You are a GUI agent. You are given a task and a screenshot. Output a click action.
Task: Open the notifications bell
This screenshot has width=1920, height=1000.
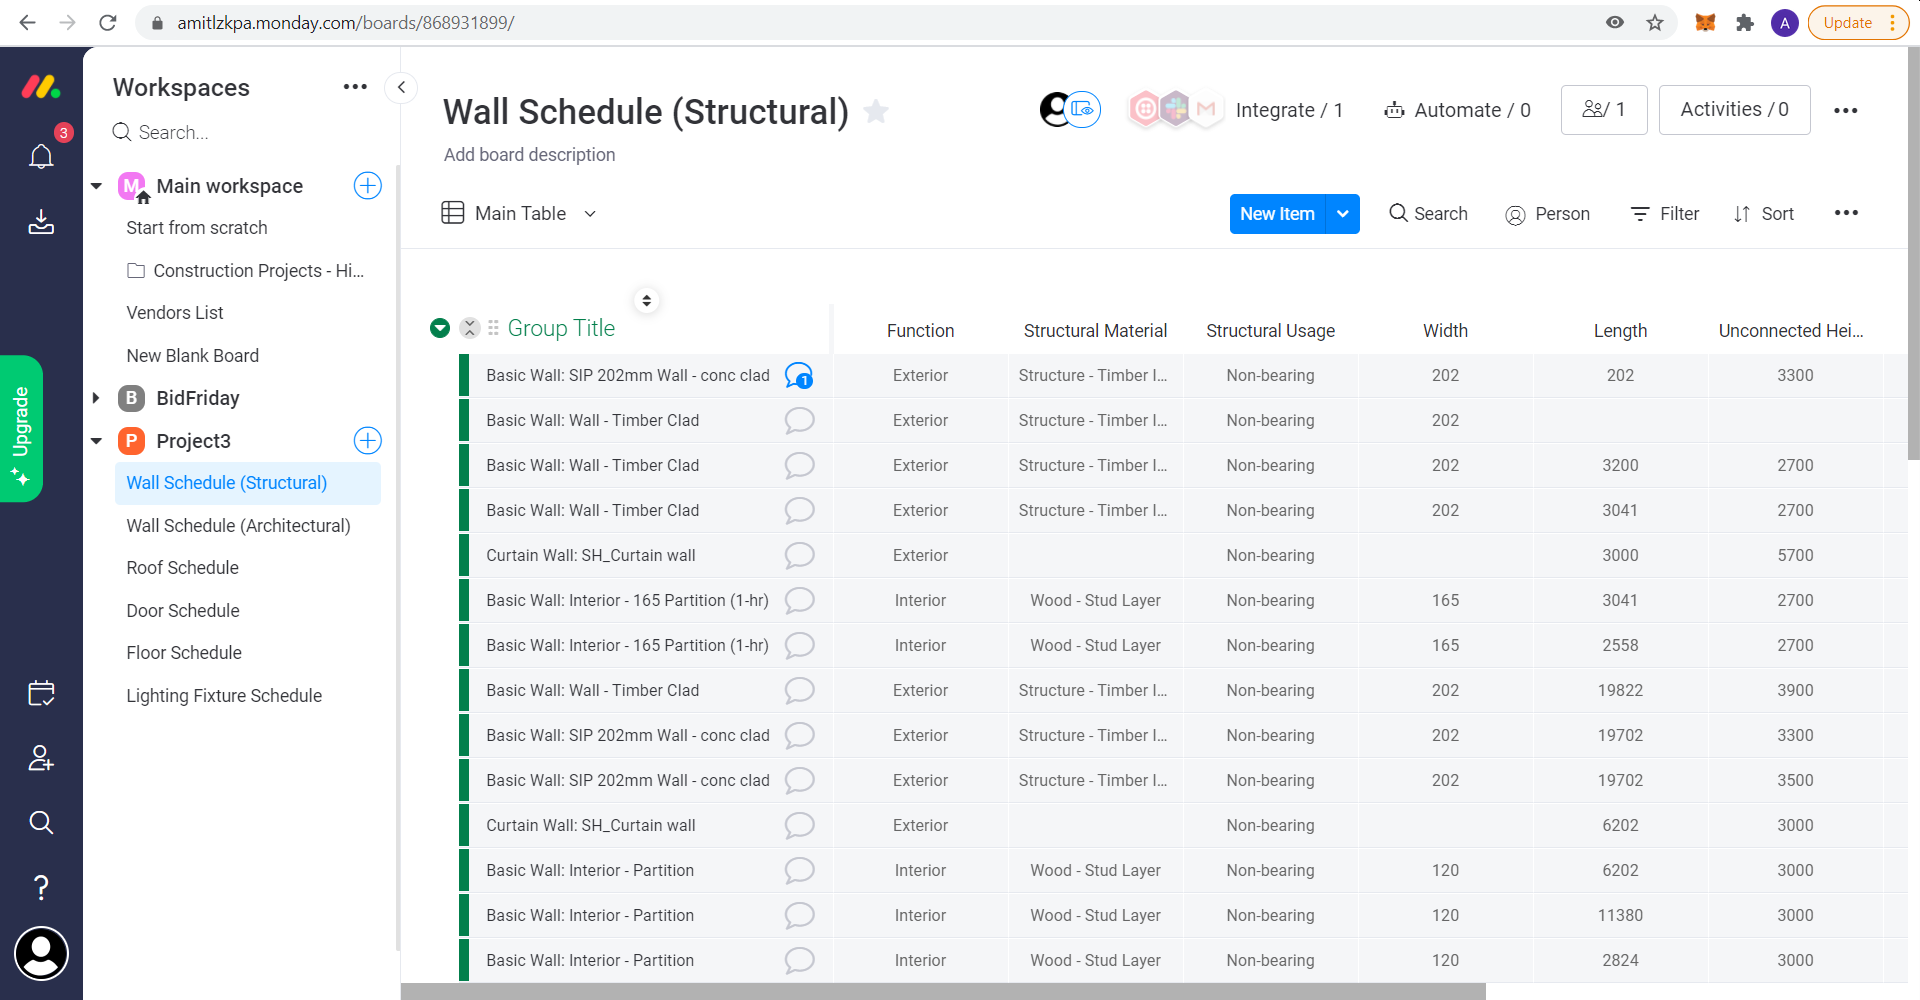(41, 156)
